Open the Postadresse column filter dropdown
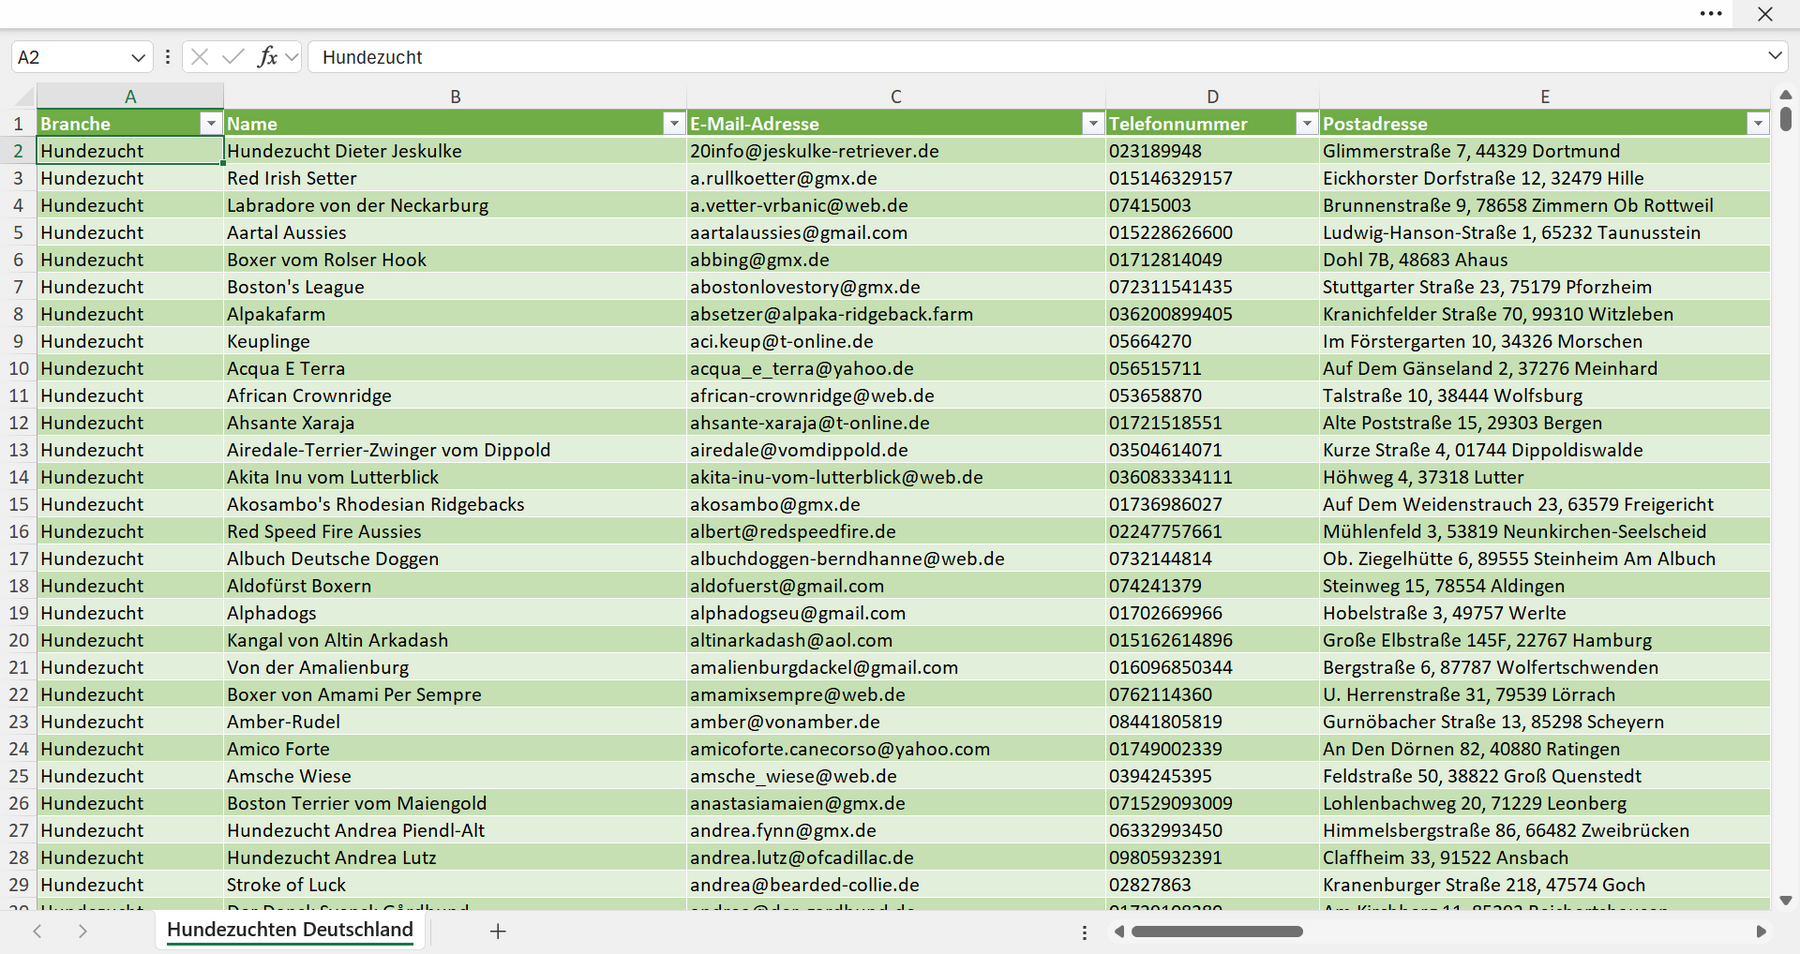This screenshot has width=1800, height=954. pyautogui.click(x=1757, y=123)
